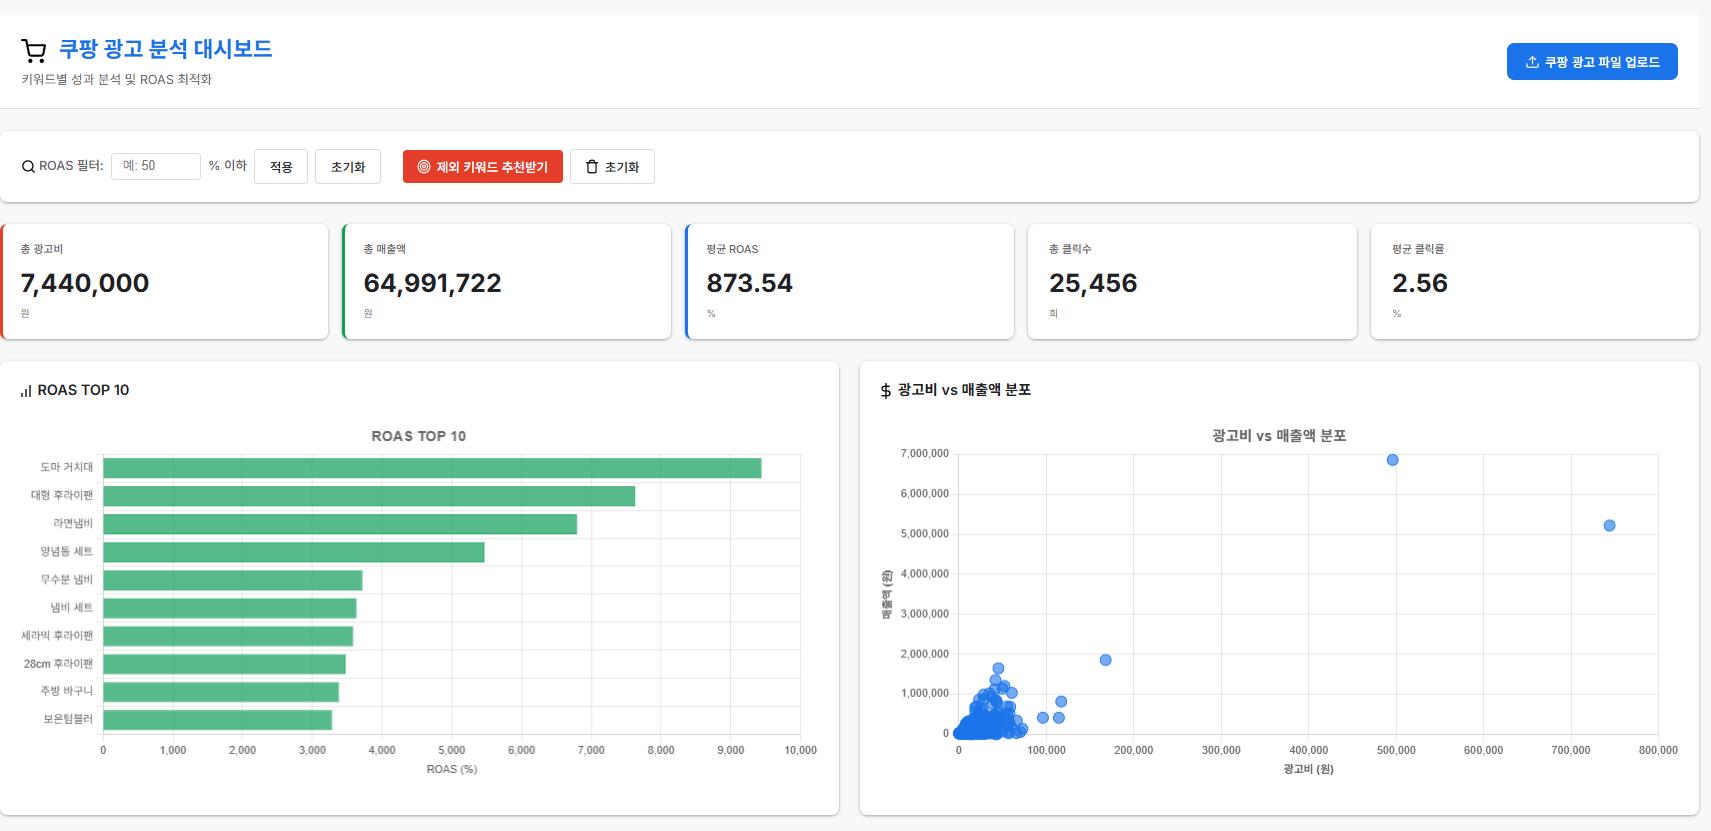This screenshot has width=1711, height=831.
Task: Select the 보온텀블러 bar in ROAS chart
Action: click(217, 720)
